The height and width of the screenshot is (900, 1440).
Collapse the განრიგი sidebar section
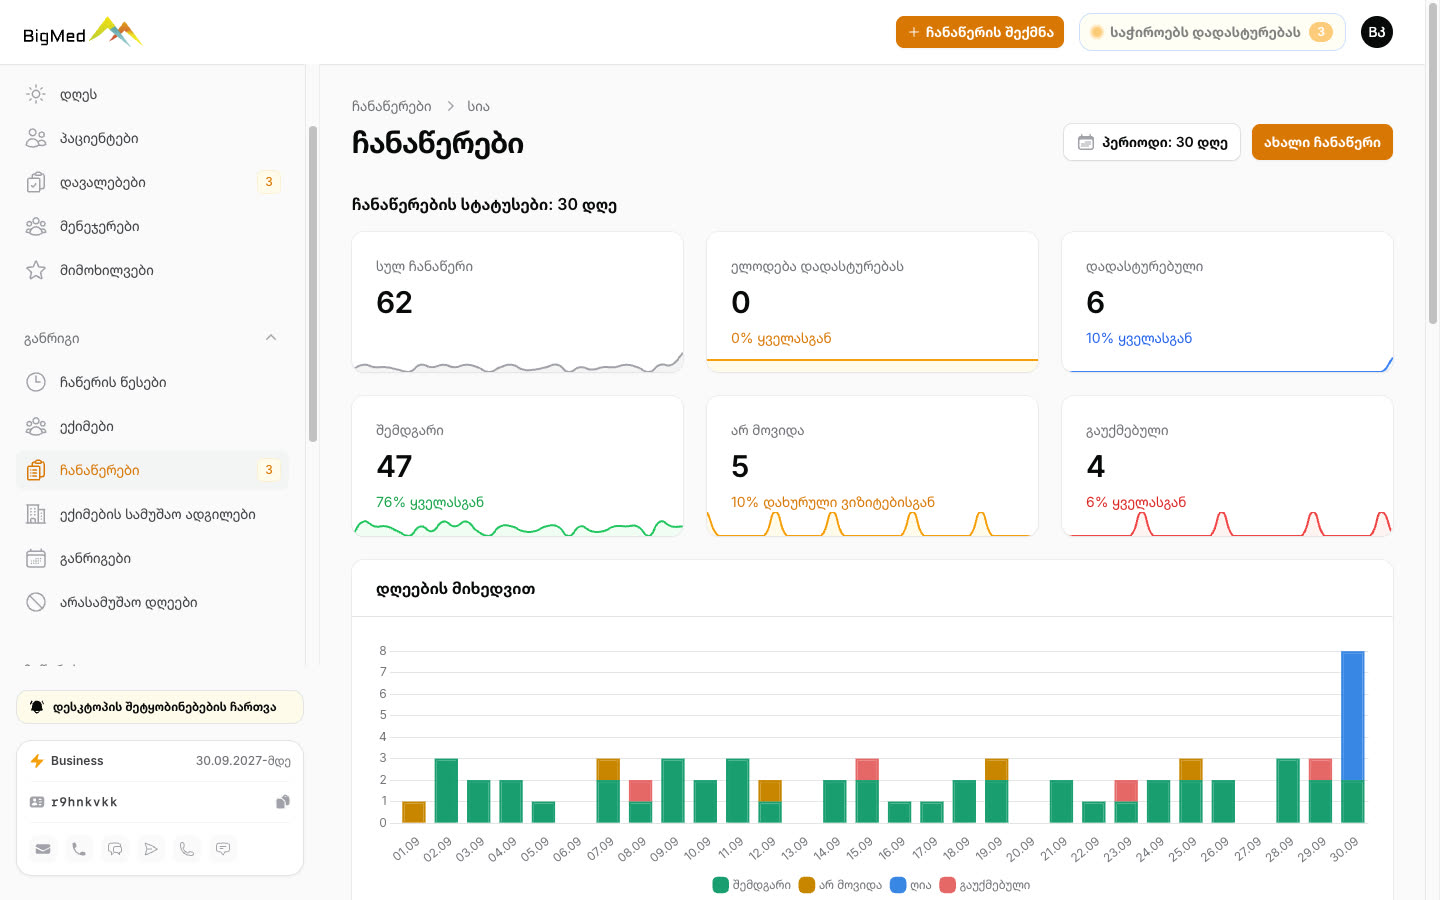(x=271, y=338)
